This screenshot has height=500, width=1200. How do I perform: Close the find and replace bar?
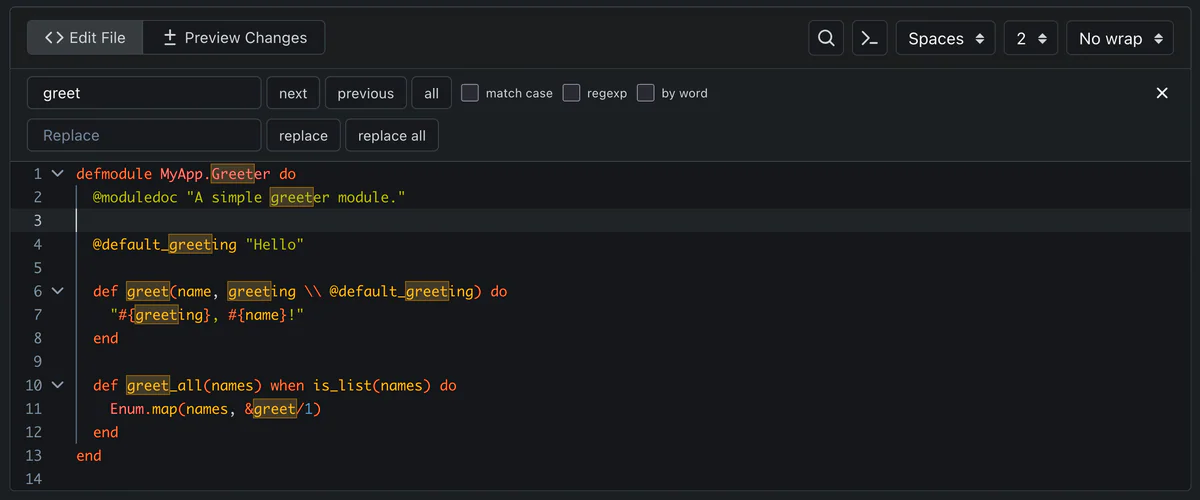1162,93
